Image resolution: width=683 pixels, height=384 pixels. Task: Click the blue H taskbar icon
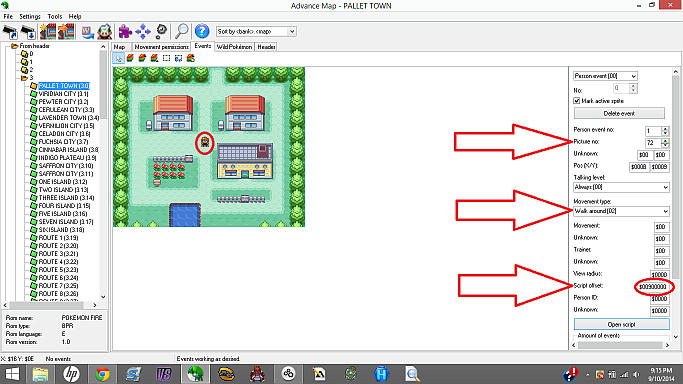pyautogui.click(x=381, y=374)
